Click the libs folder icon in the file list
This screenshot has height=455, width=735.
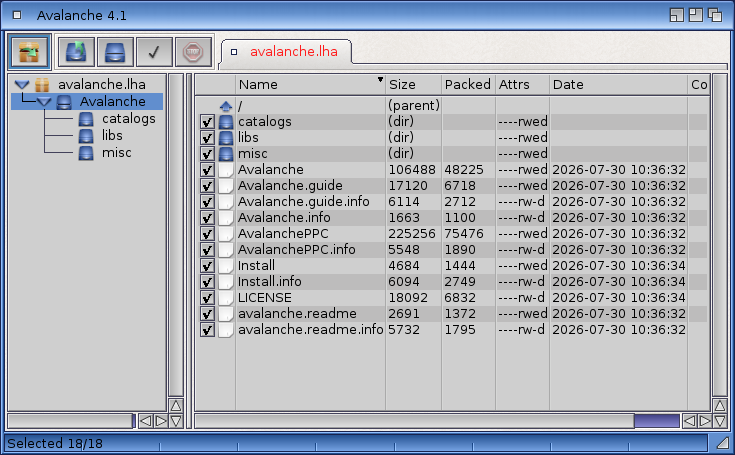pos(226,138)
